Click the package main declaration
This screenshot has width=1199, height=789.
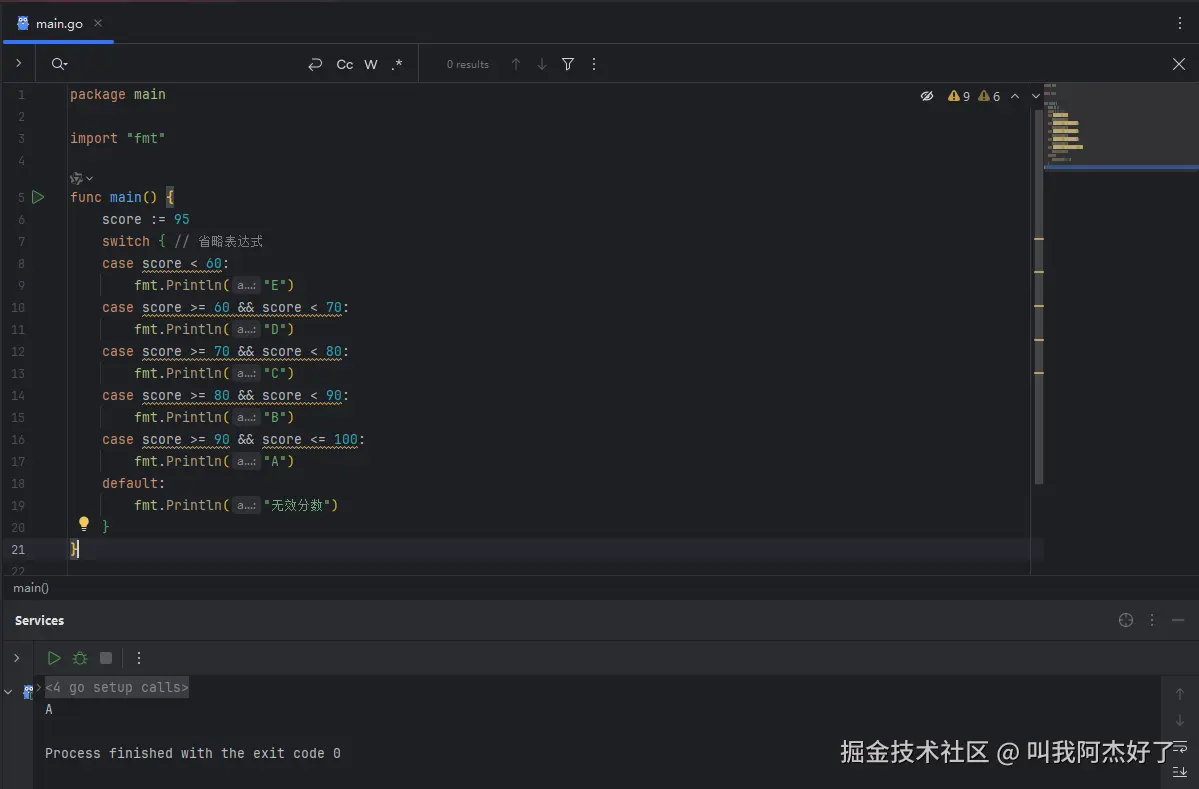pos(117,94)
